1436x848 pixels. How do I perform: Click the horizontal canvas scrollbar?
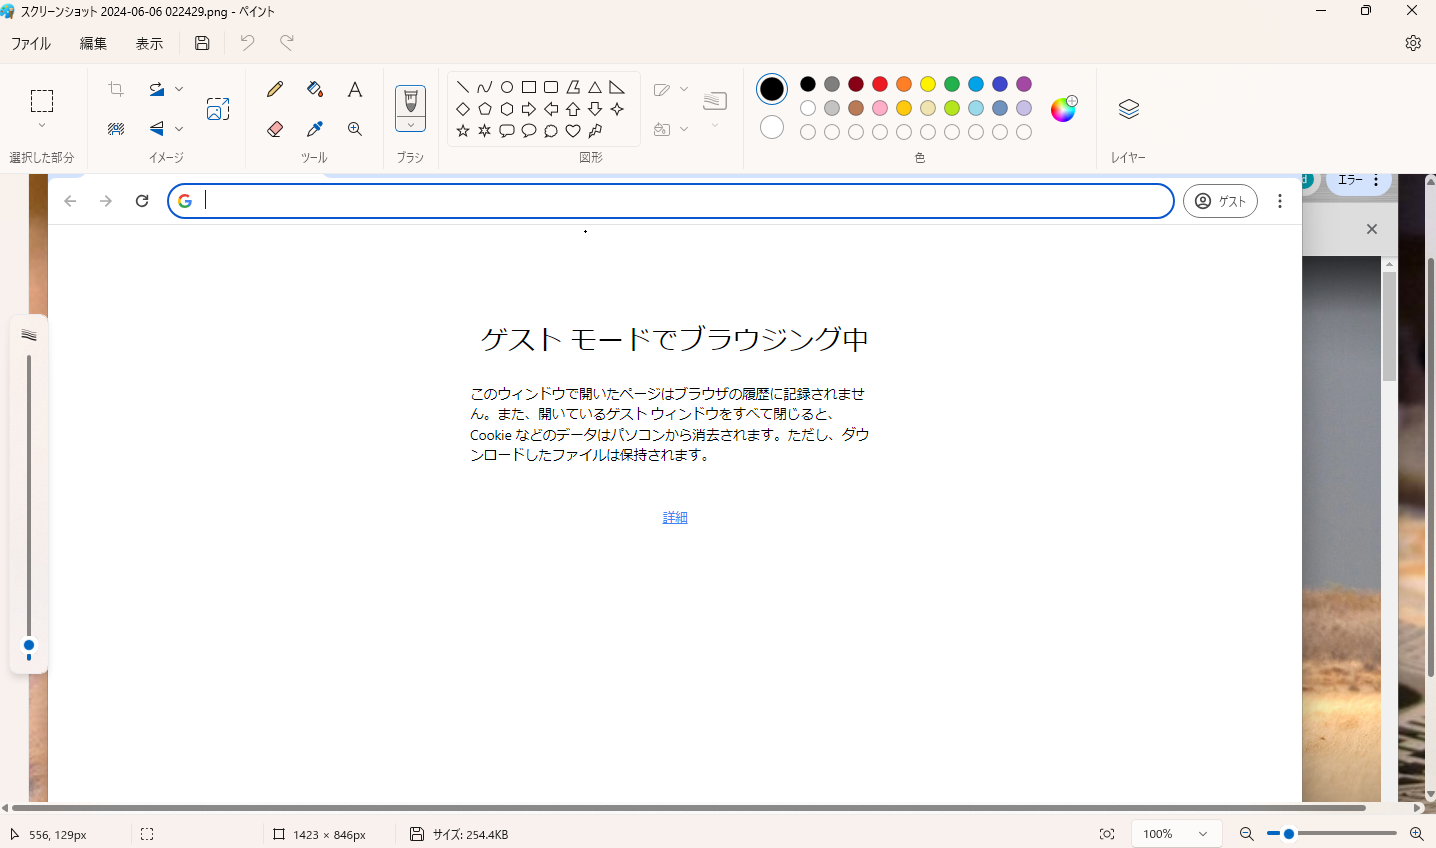point(700,807)
